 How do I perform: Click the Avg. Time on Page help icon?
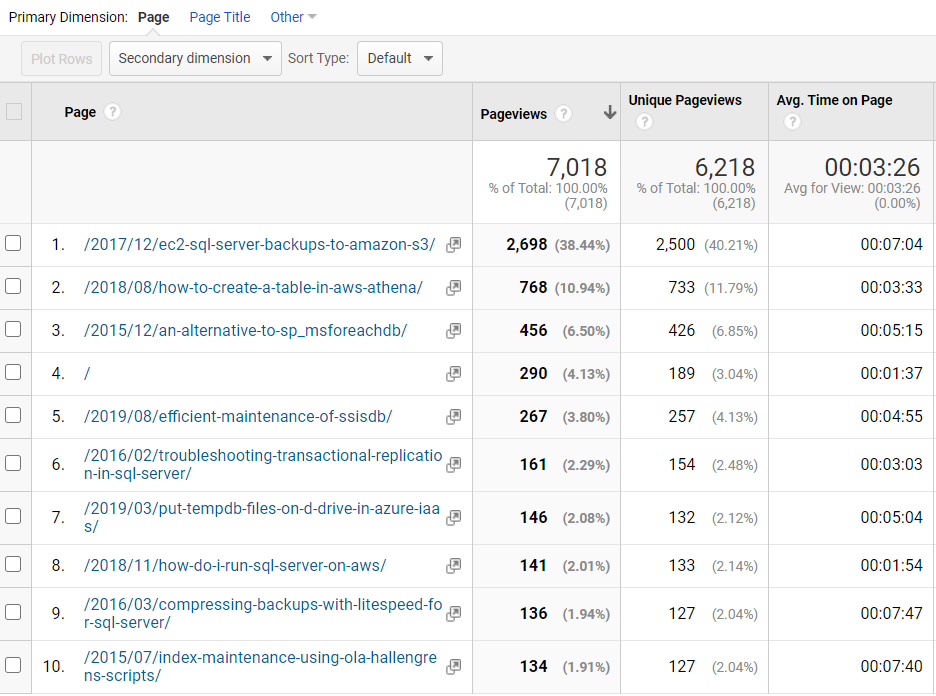(792, 121)
